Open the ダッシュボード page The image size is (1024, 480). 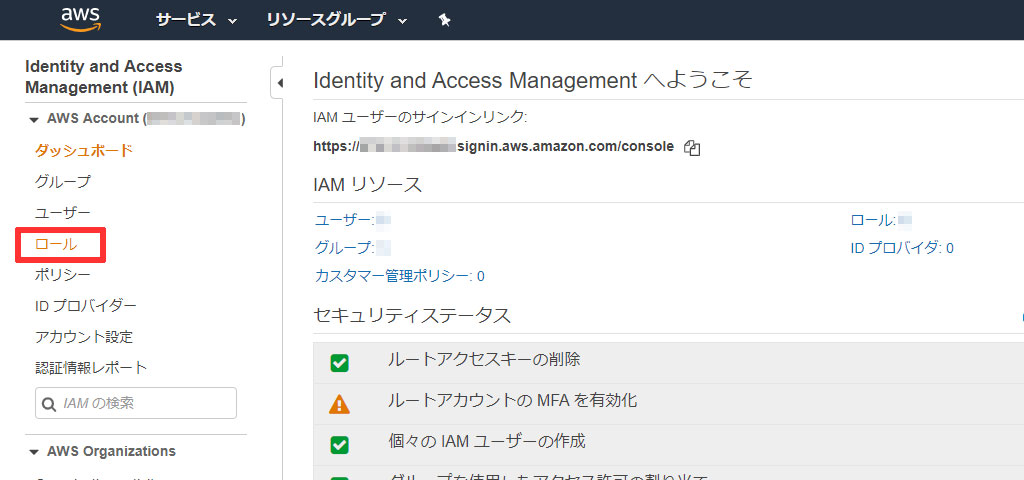coord(84,150)
